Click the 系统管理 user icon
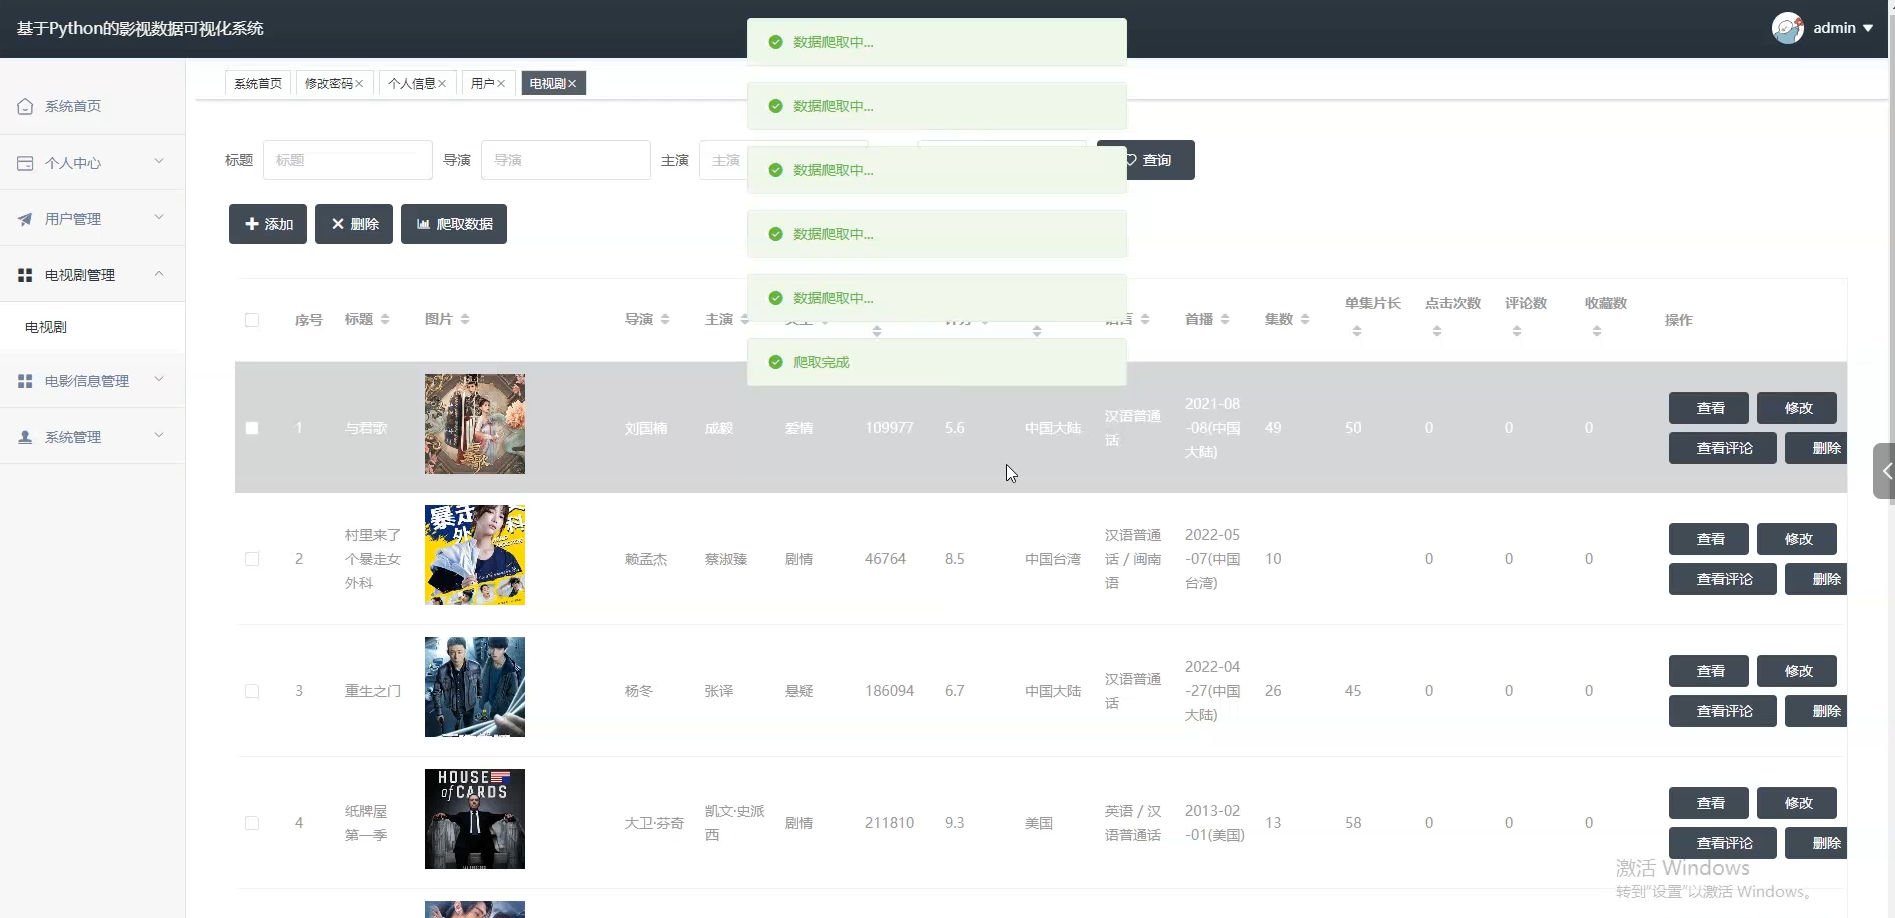This screenshot has height=918, width=1895. pos(25,437)
